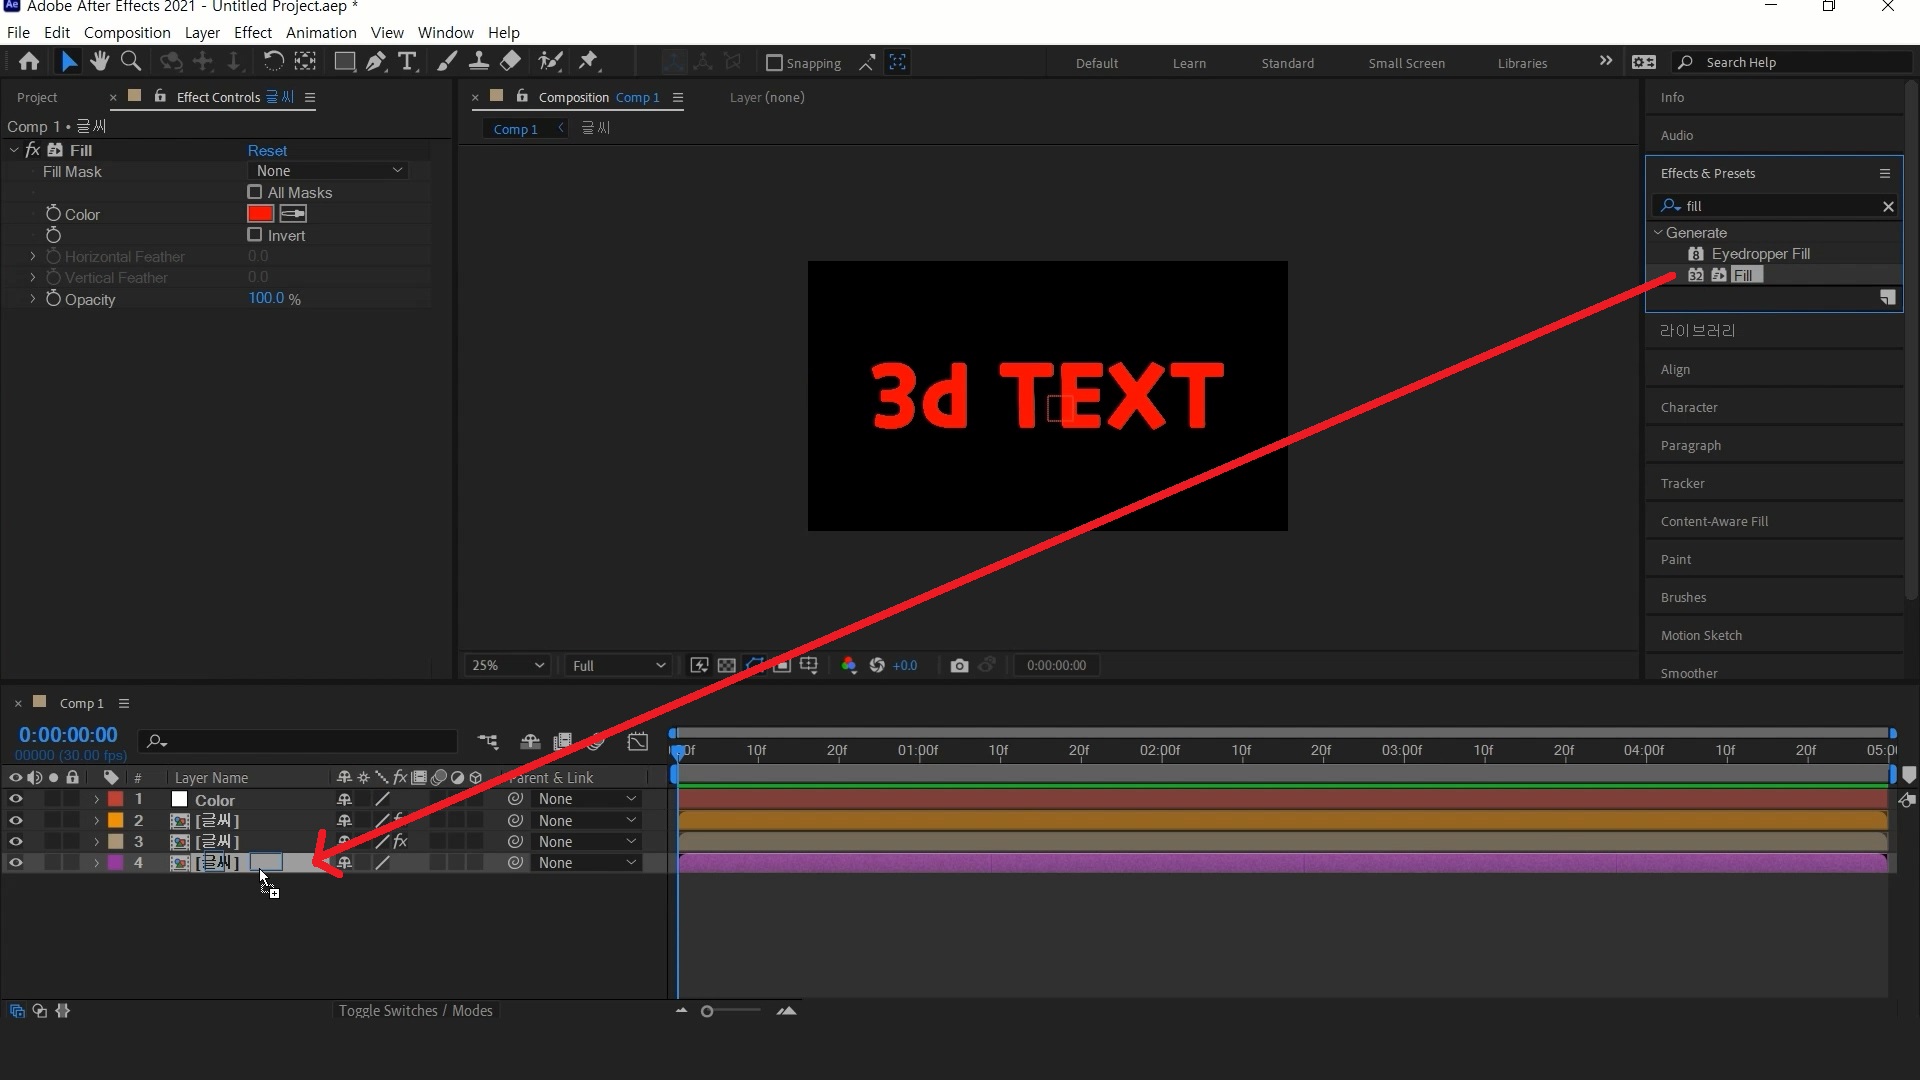The image size is (1920, 1080).
Task: Select the Rectangle shape tool
Action: tap(344, 62)
